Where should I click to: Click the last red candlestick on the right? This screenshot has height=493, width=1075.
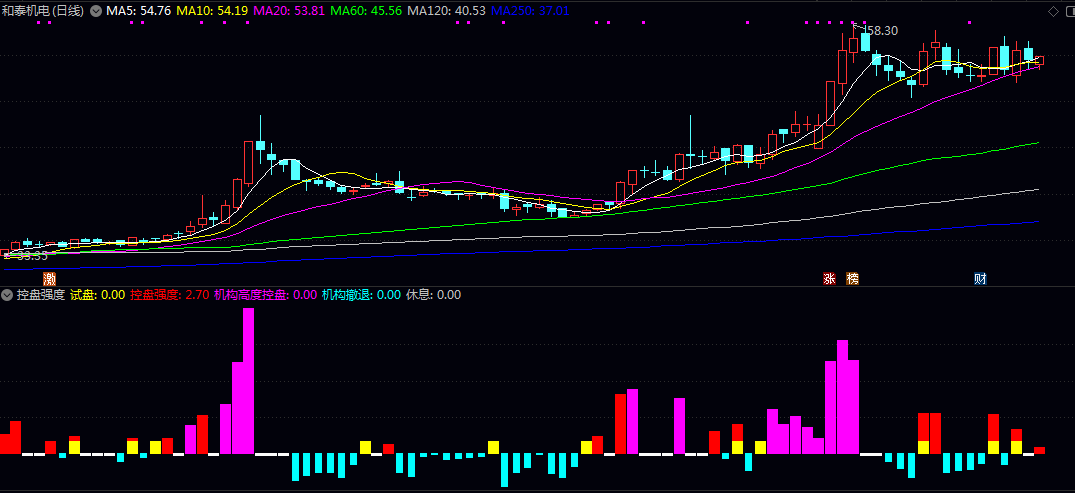[x=1039, y=60]
